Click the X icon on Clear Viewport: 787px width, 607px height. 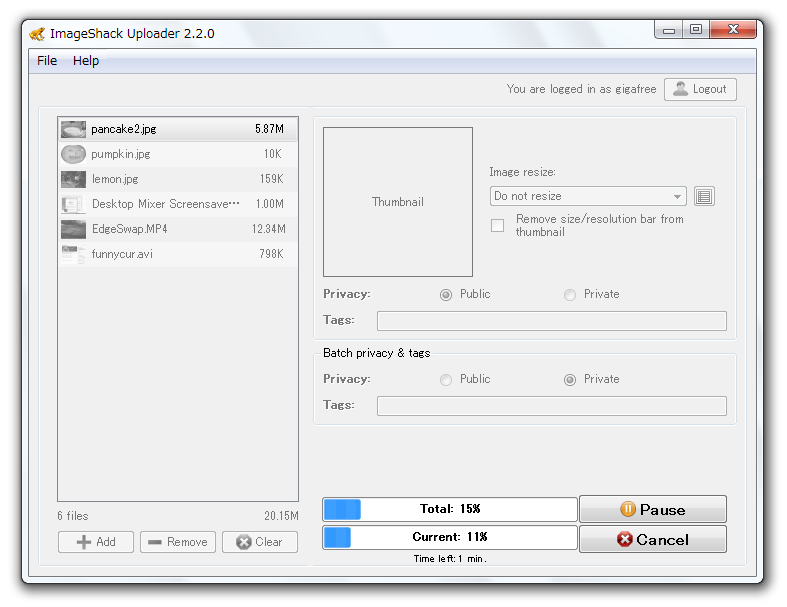tap(244, 542)
